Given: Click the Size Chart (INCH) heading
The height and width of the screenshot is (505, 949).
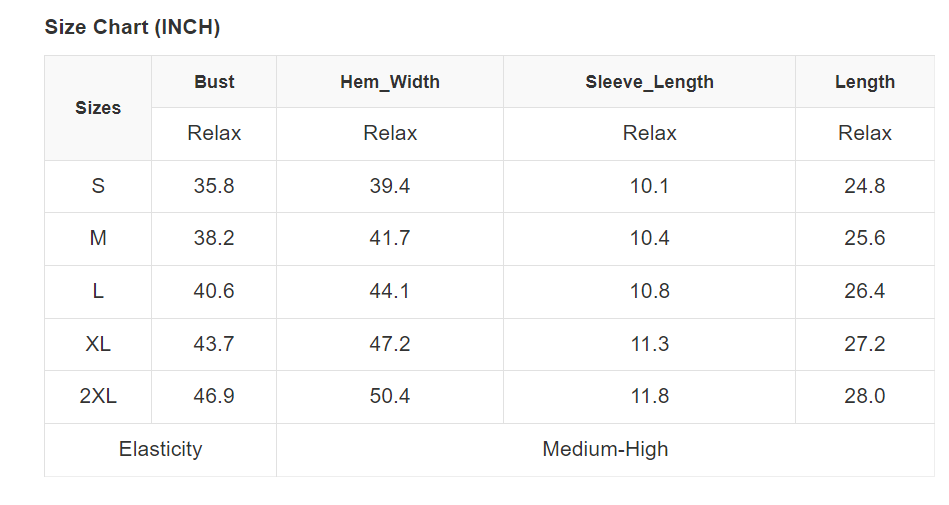Looking at the screenshot, I should (x=132, y=27).
